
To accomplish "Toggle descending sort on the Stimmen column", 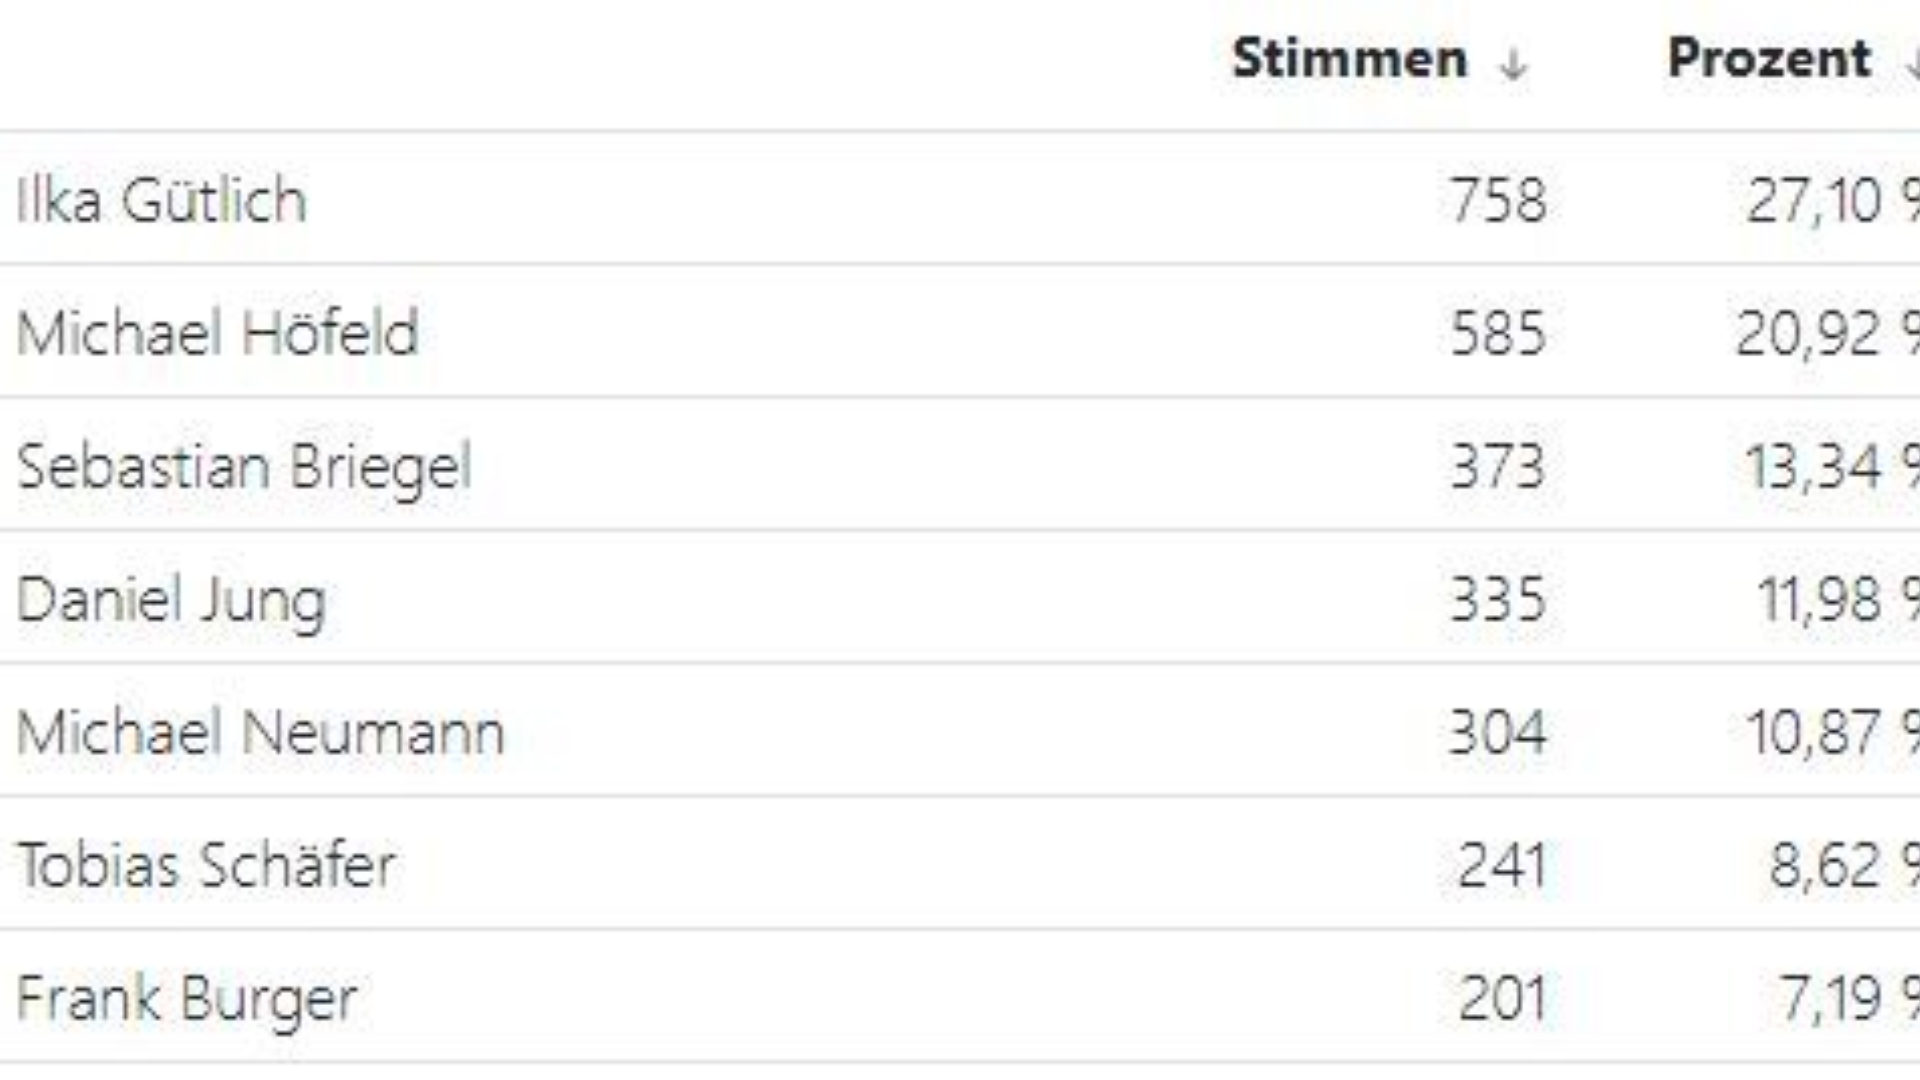I will [x=1512, y=62].
